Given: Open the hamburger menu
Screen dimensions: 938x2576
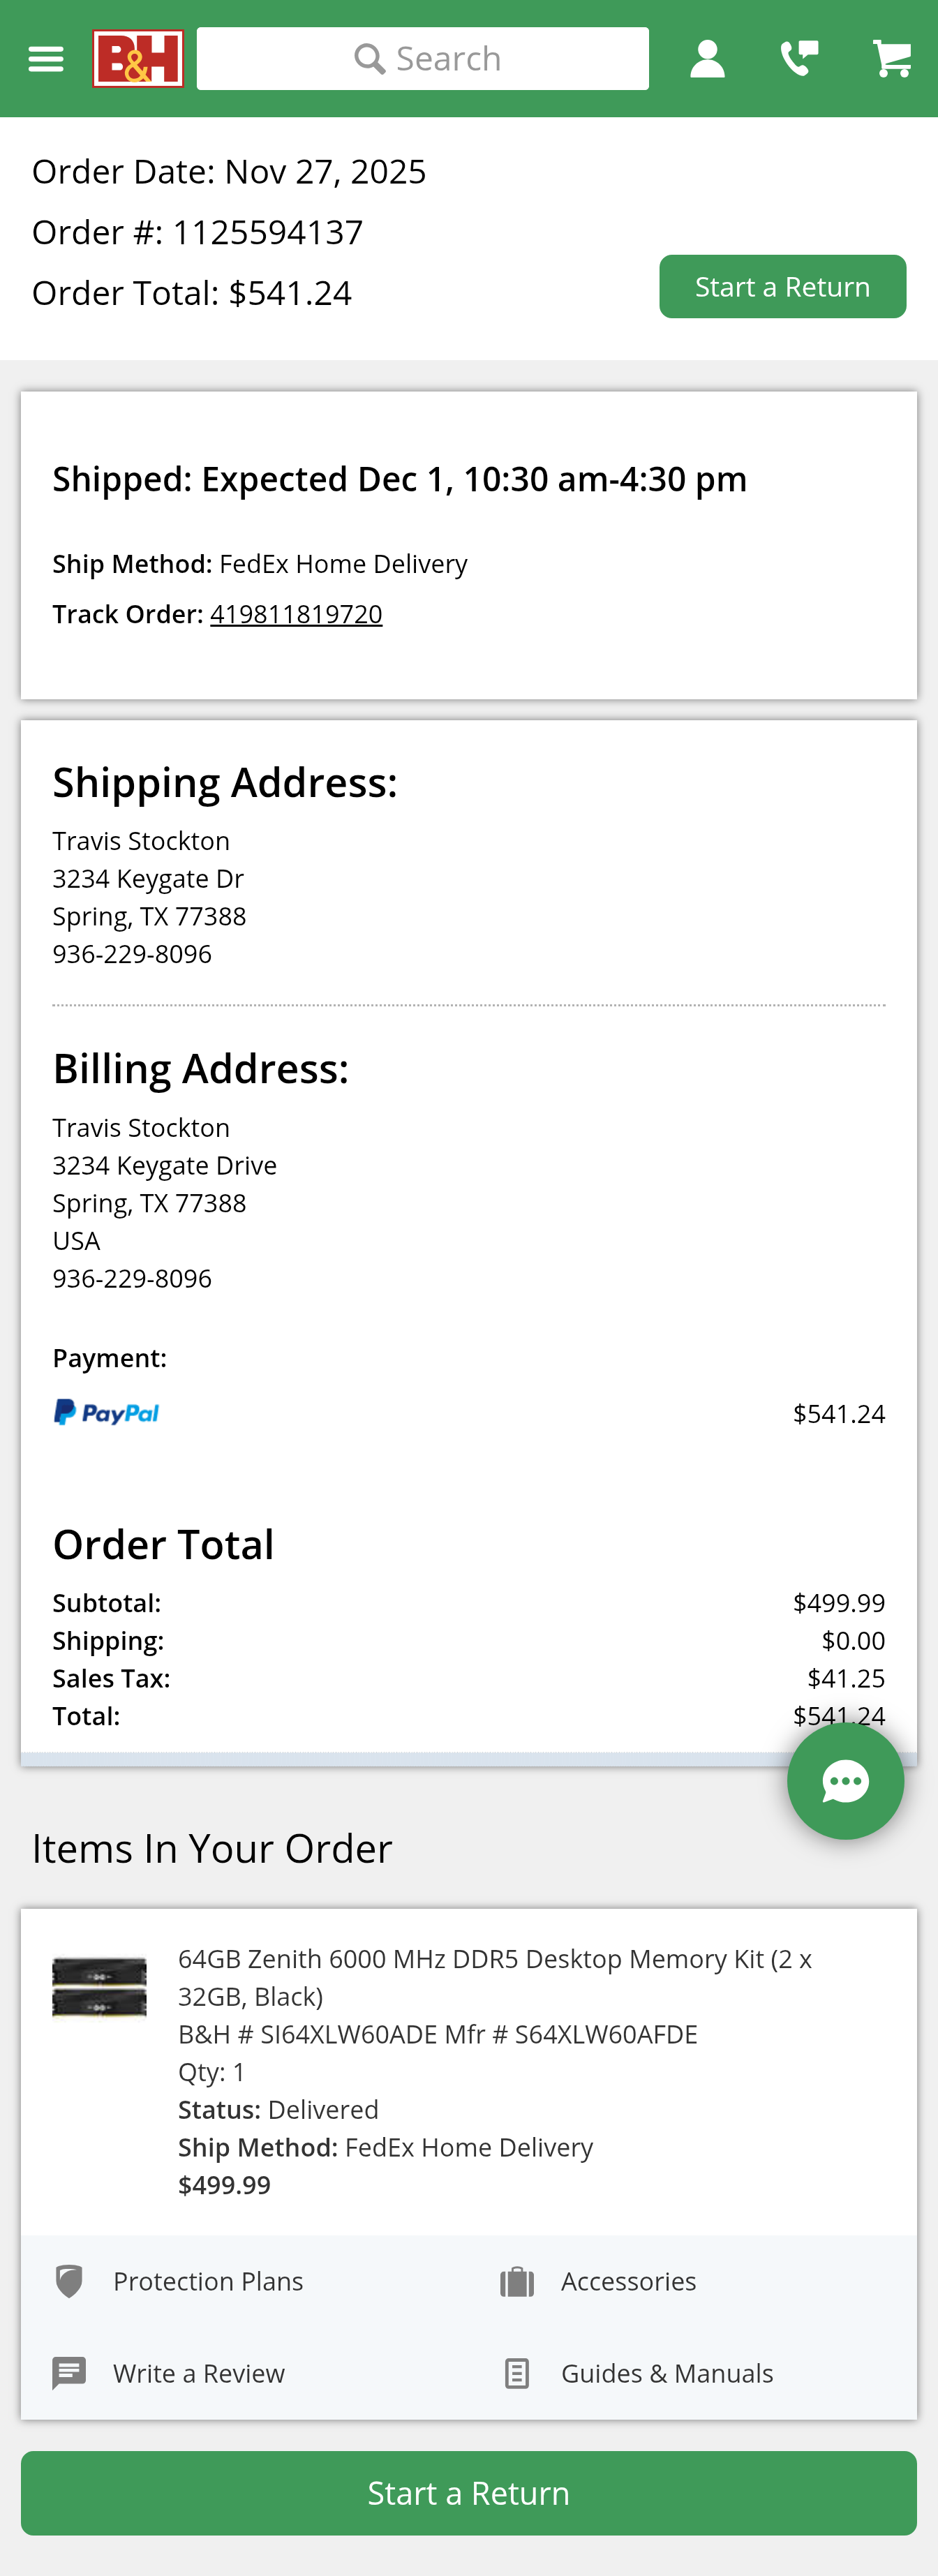Looking at the screenshot, I should coord(46,59).
